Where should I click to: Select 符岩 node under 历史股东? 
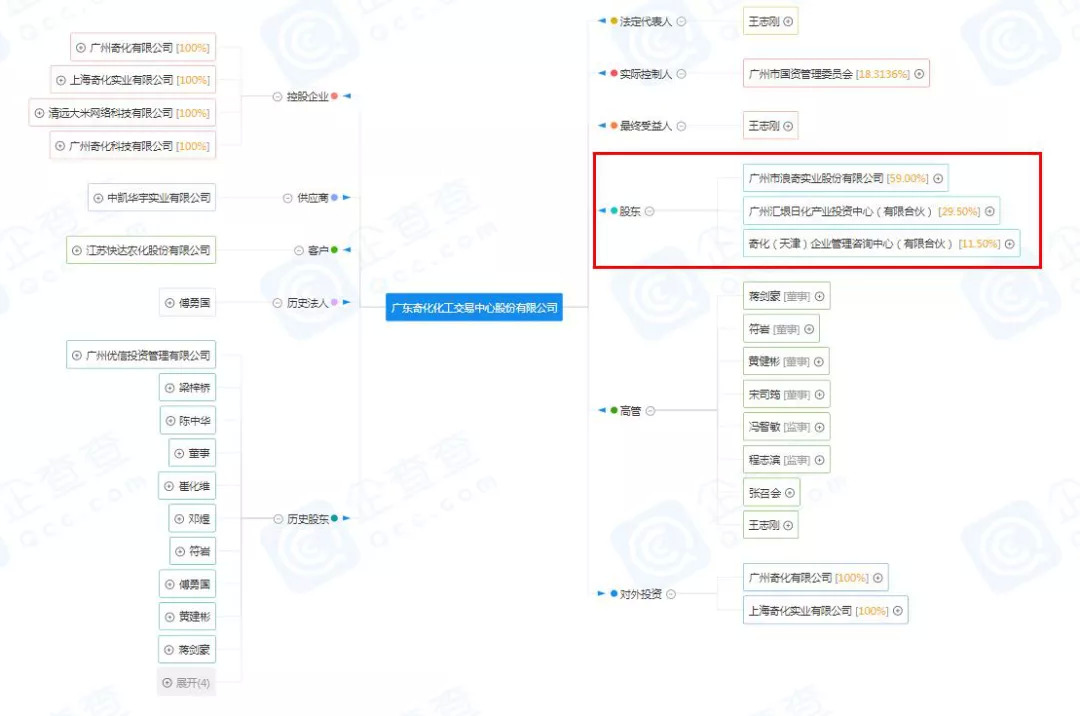(x=192, y=551)
